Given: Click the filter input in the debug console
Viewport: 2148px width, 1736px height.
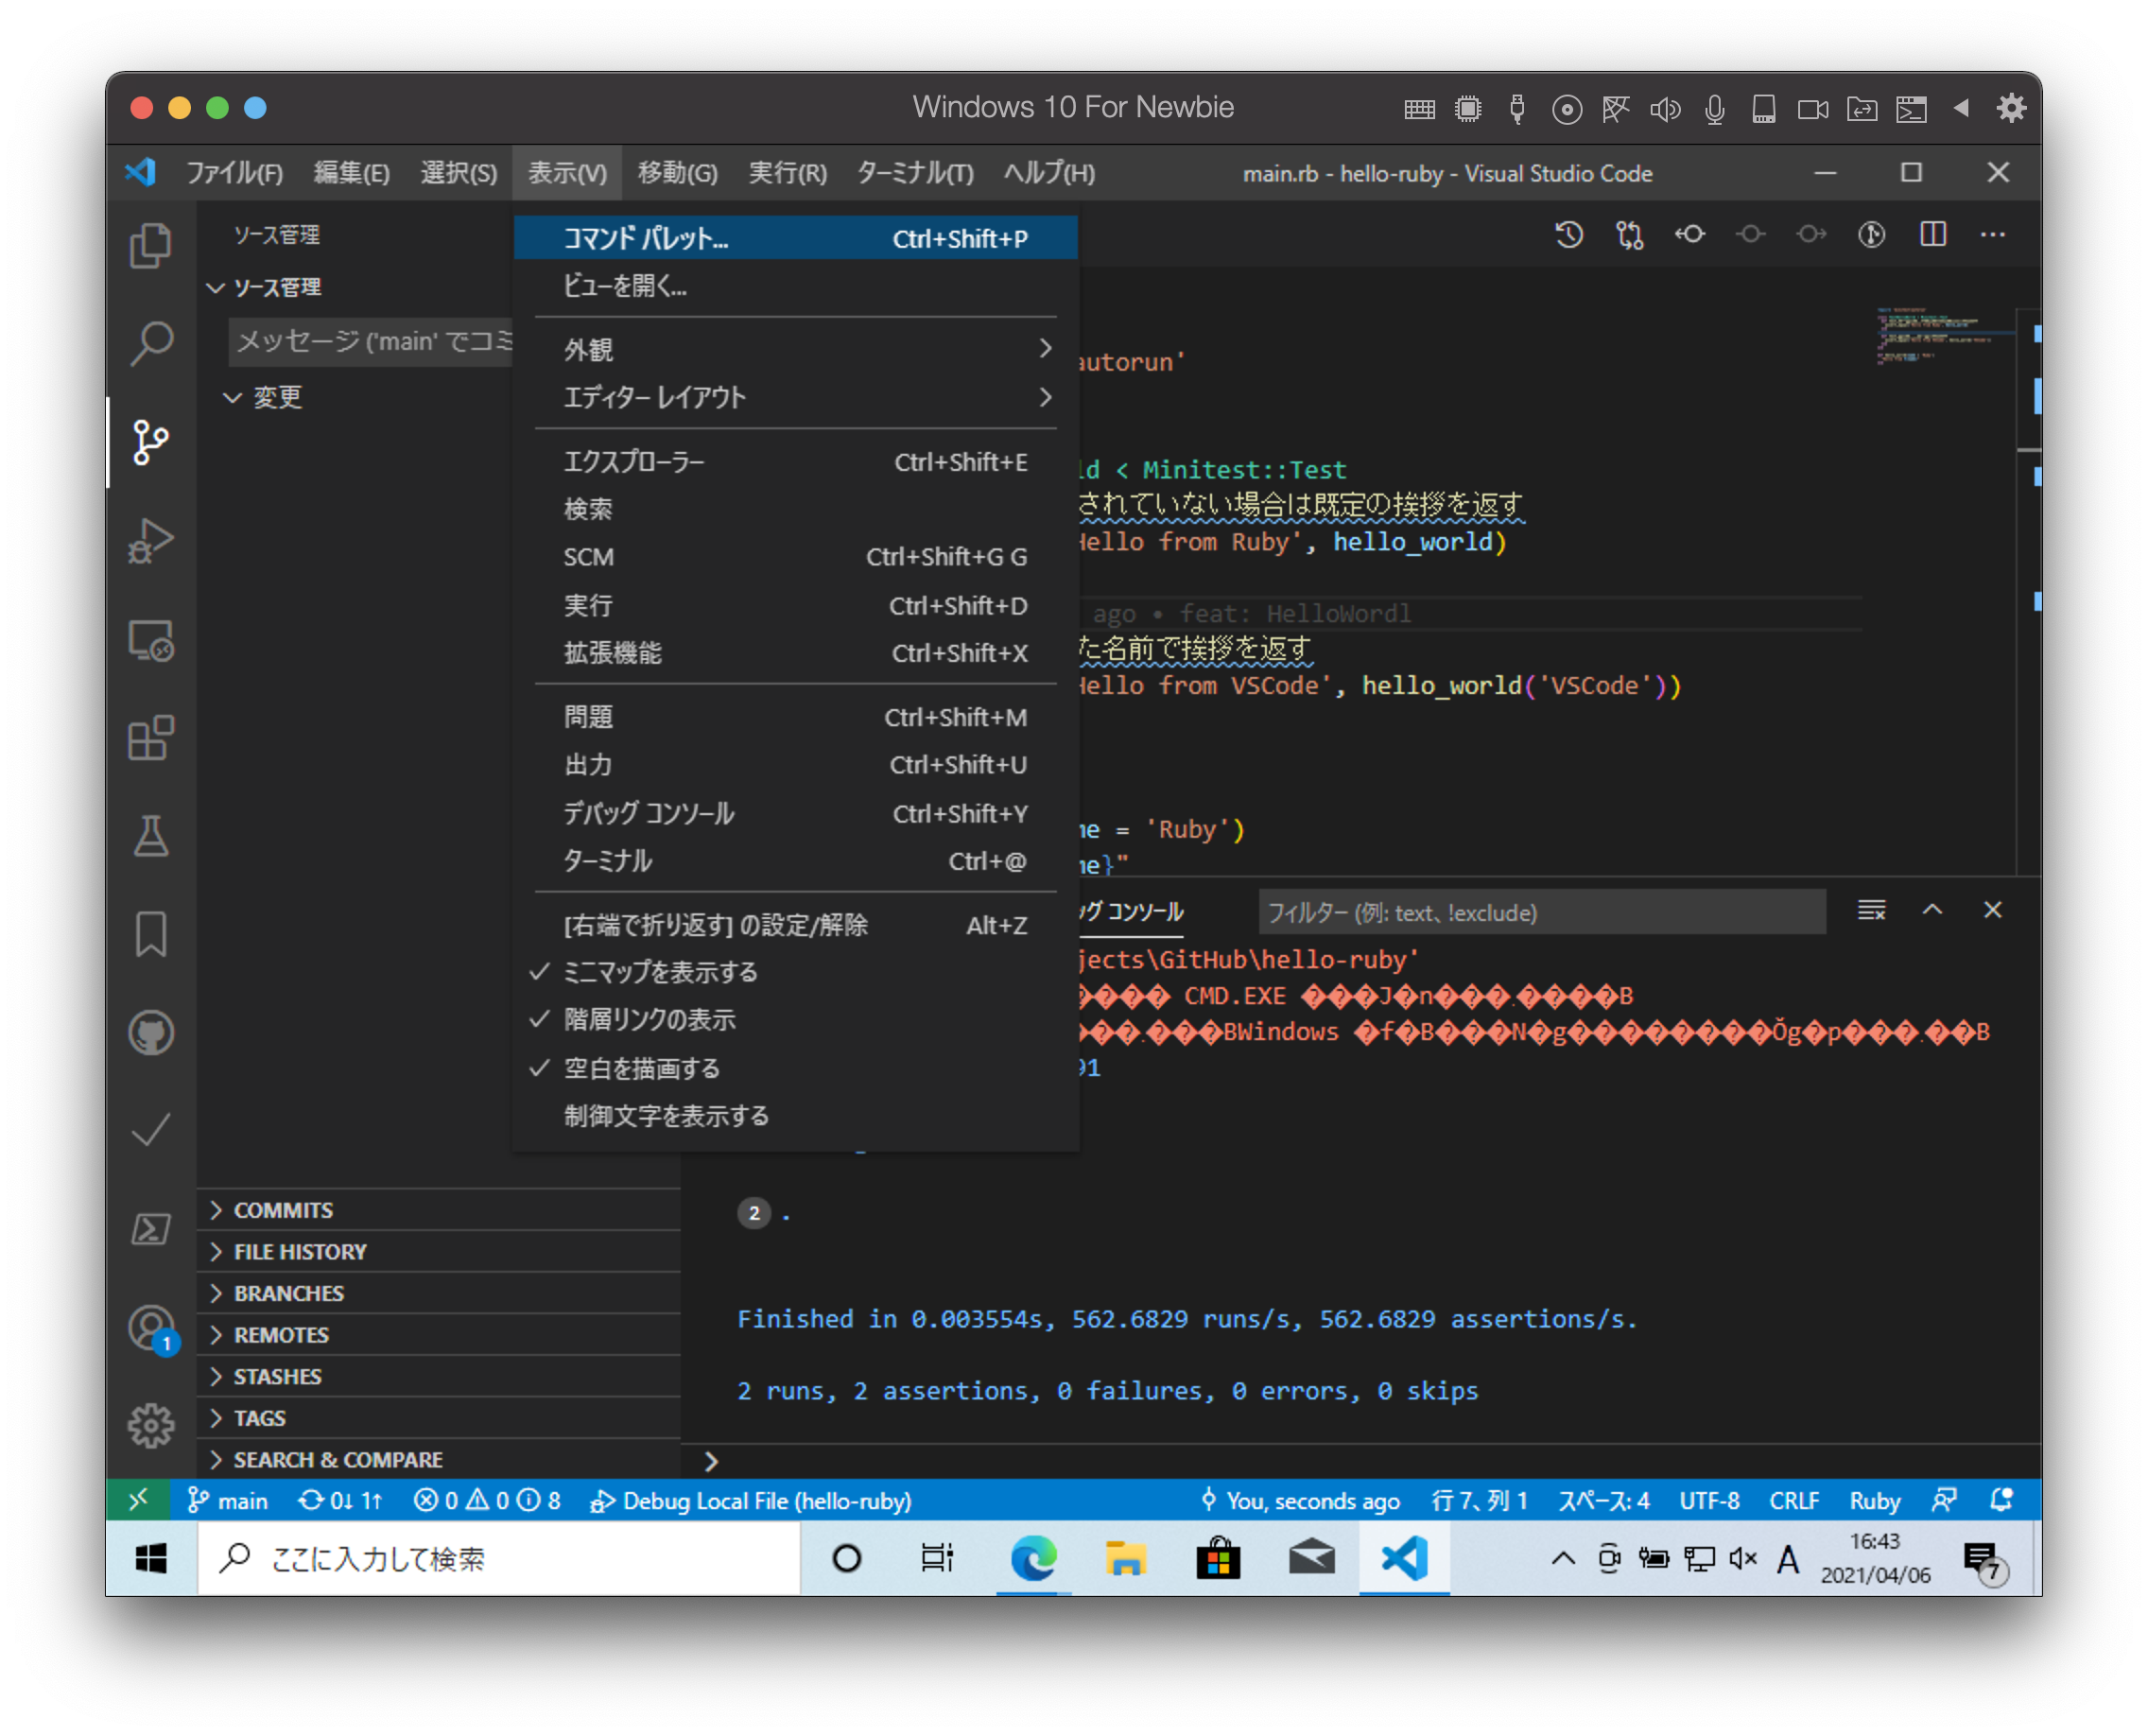Looking at the screenshot, I should click(x=1540, y=912).
